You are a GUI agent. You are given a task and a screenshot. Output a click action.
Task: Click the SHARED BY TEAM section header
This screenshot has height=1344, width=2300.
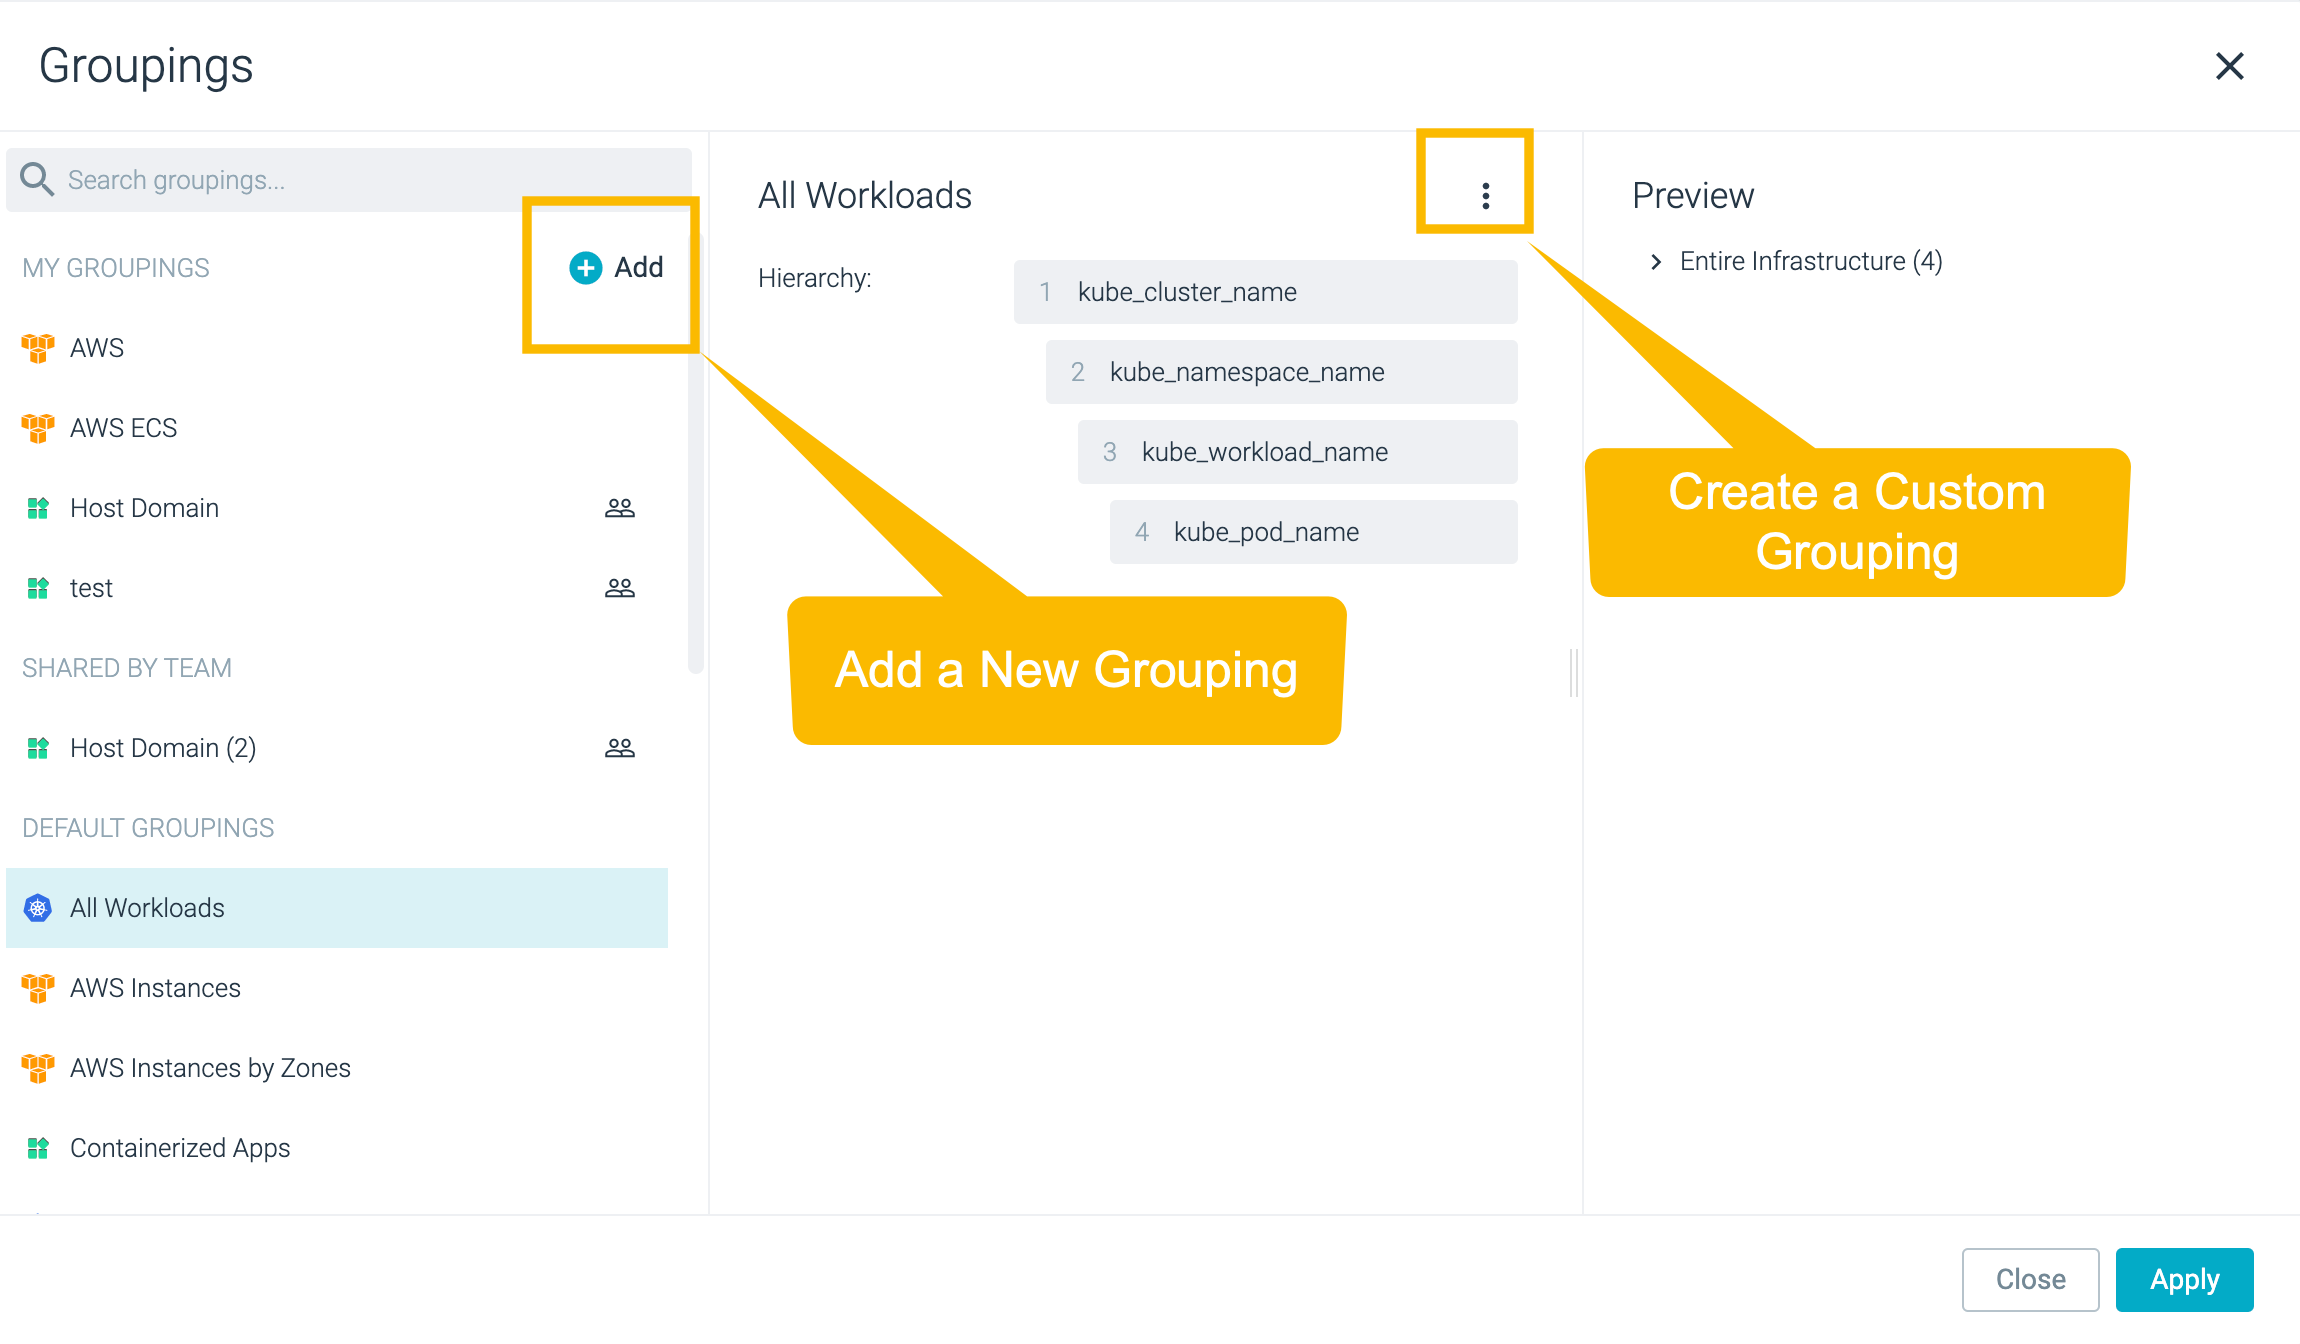[127, 668]
